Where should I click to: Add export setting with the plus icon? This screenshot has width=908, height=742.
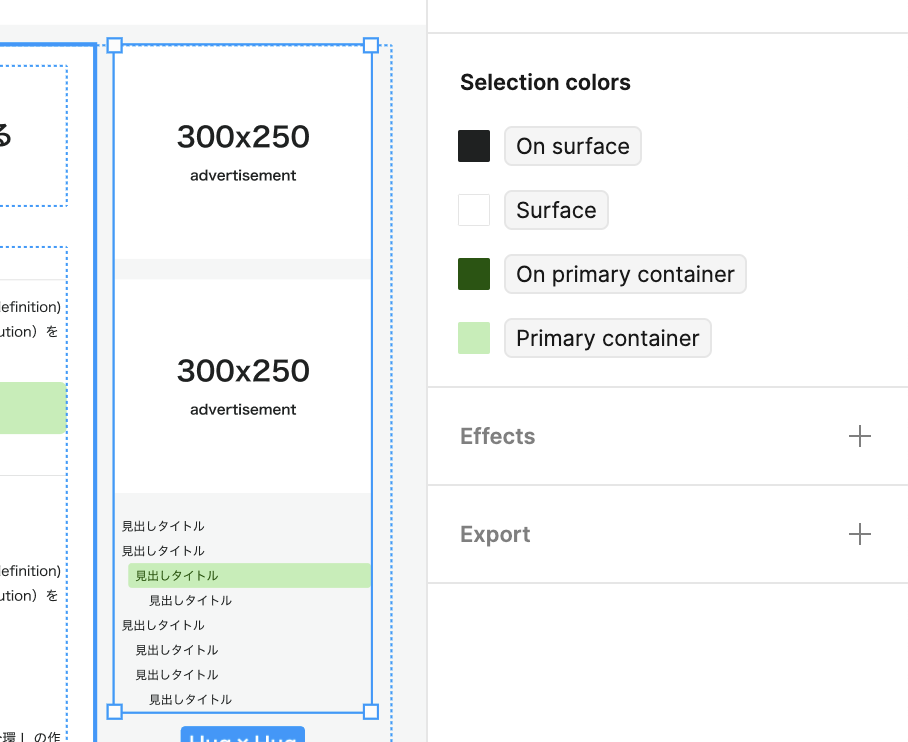pos(859,534)
